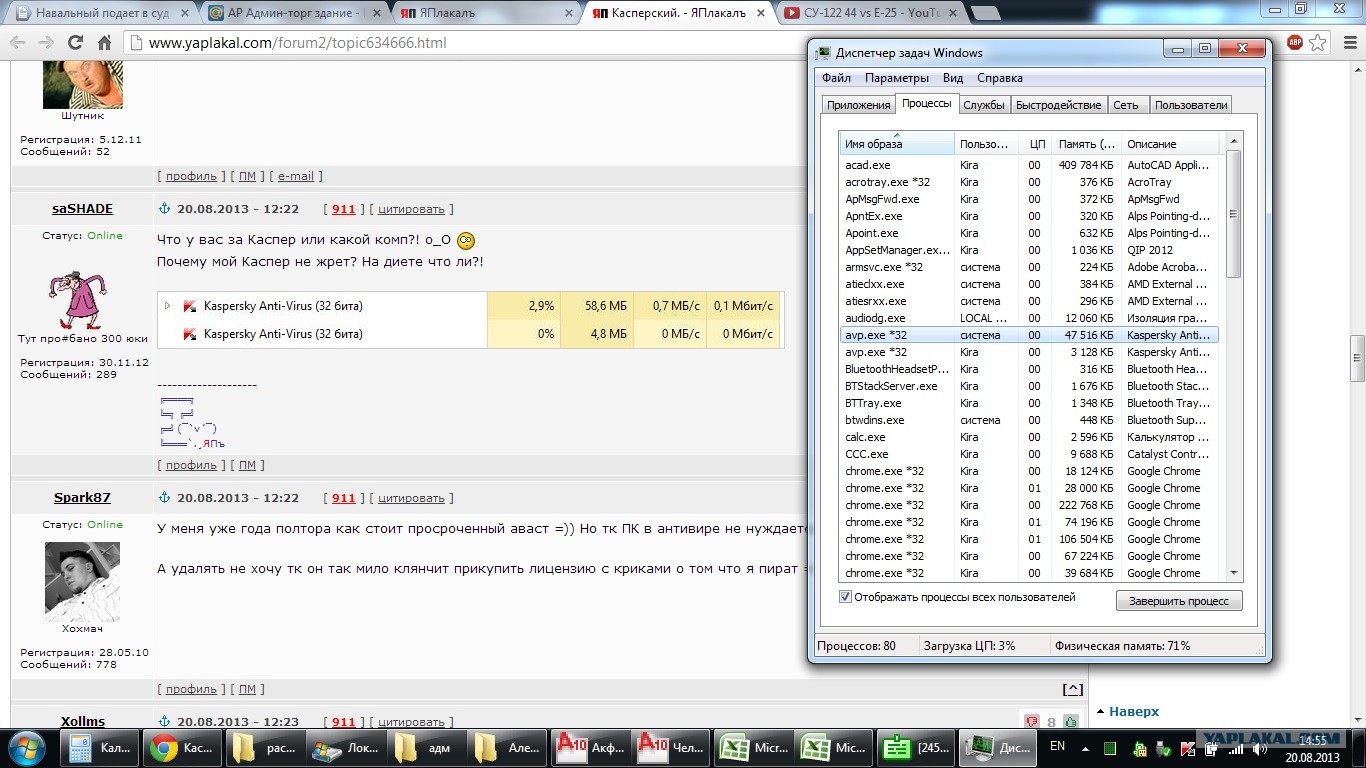
Task: Reload the yaplakal page
Action: coord(75,43)
